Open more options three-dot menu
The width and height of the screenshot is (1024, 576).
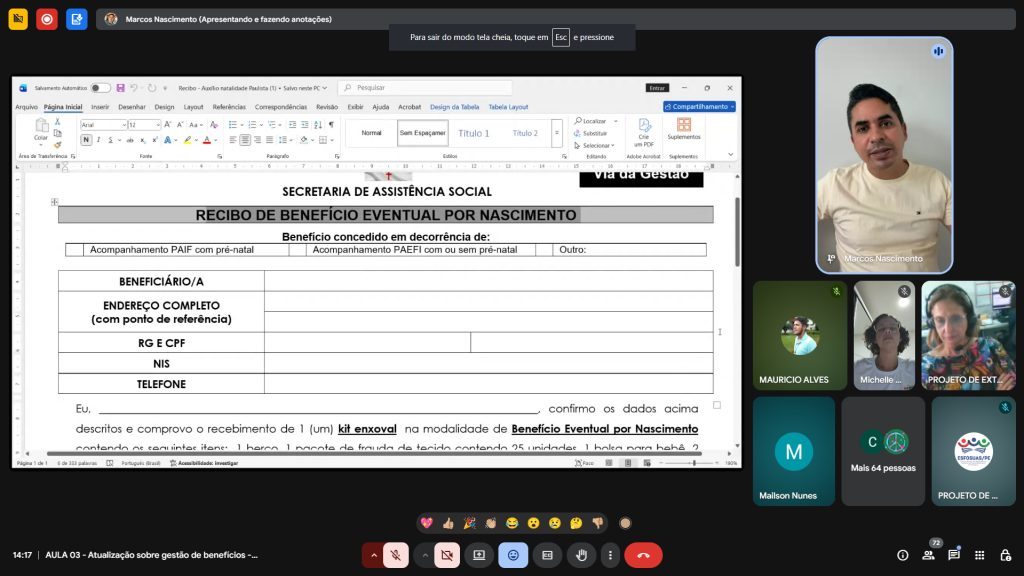point(610,555)
